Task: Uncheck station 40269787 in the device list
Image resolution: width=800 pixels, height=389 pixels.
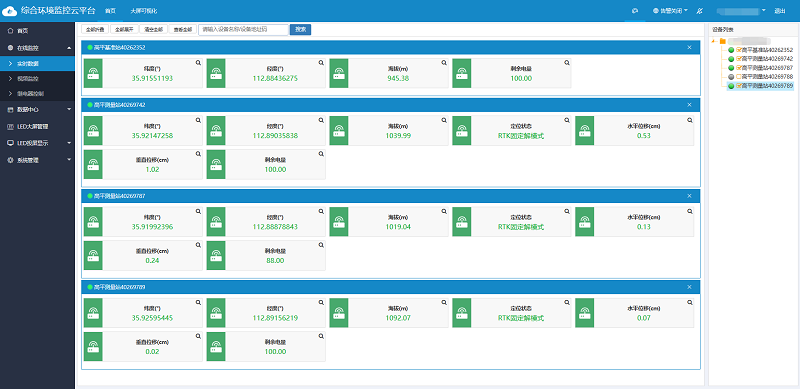Action: coord(738,67)
